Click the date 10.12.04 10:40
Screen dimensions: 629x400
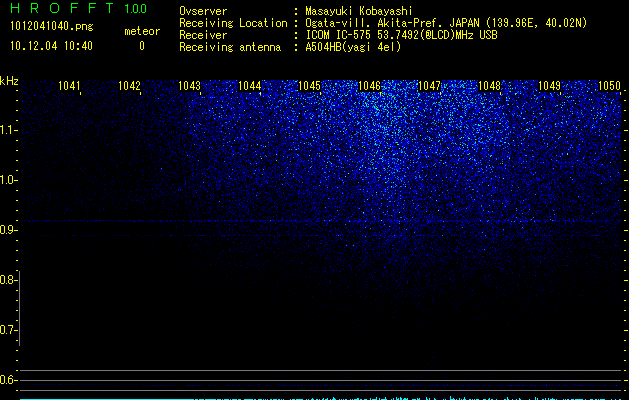click(51, 46)
